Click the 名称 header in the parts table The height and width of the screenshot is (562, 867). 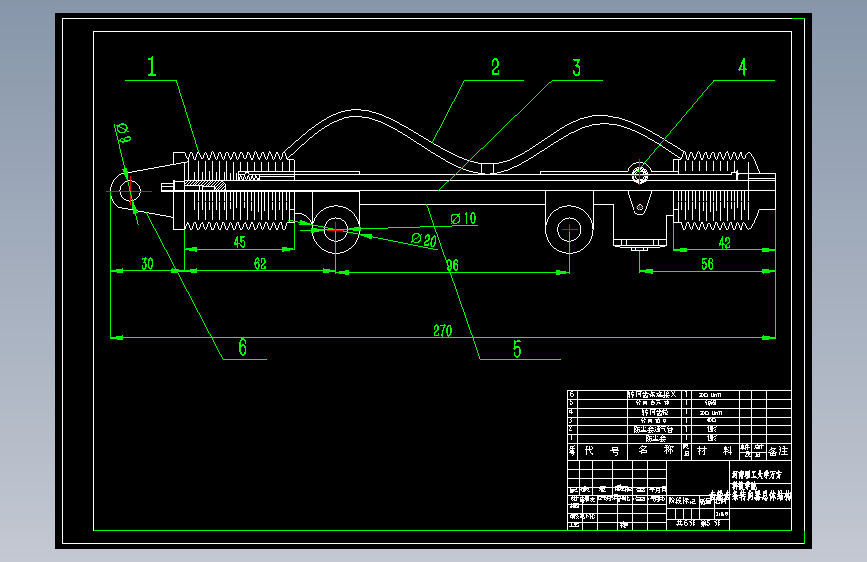(655, 450)
